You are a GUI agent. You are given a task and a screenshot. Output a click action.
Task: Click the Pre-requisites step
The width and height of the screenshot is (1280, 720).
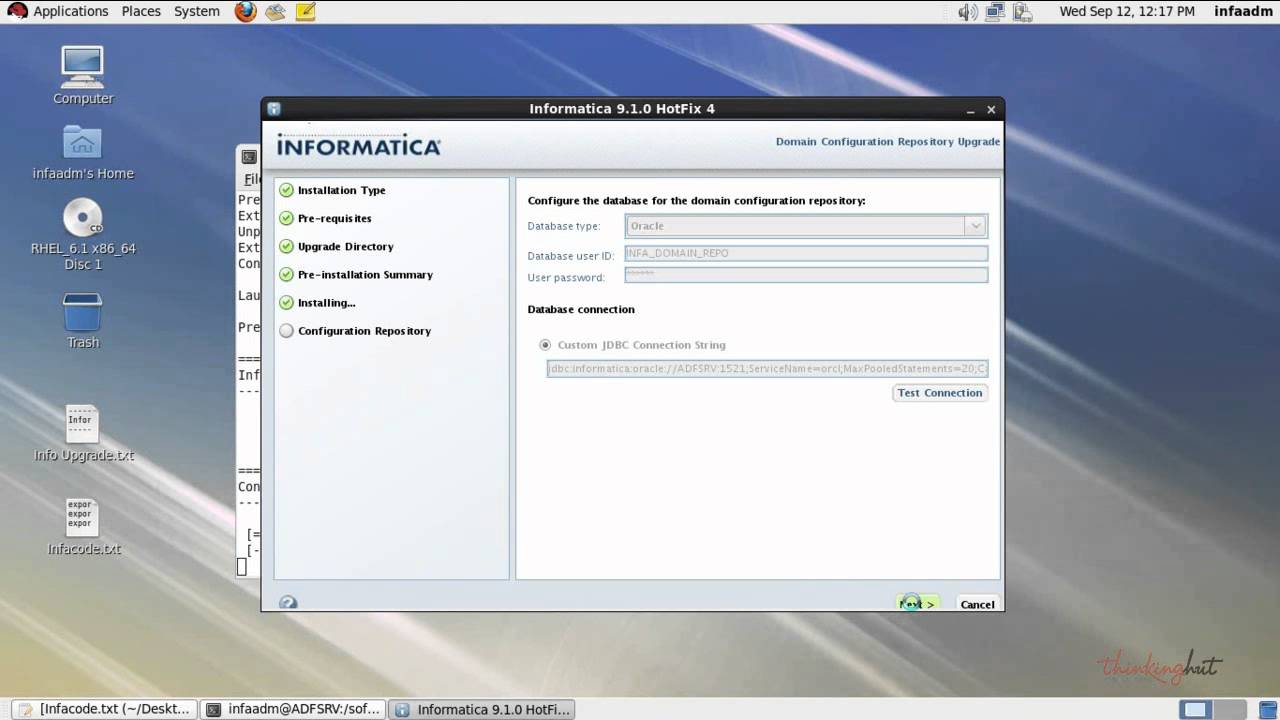coord(334,218)
